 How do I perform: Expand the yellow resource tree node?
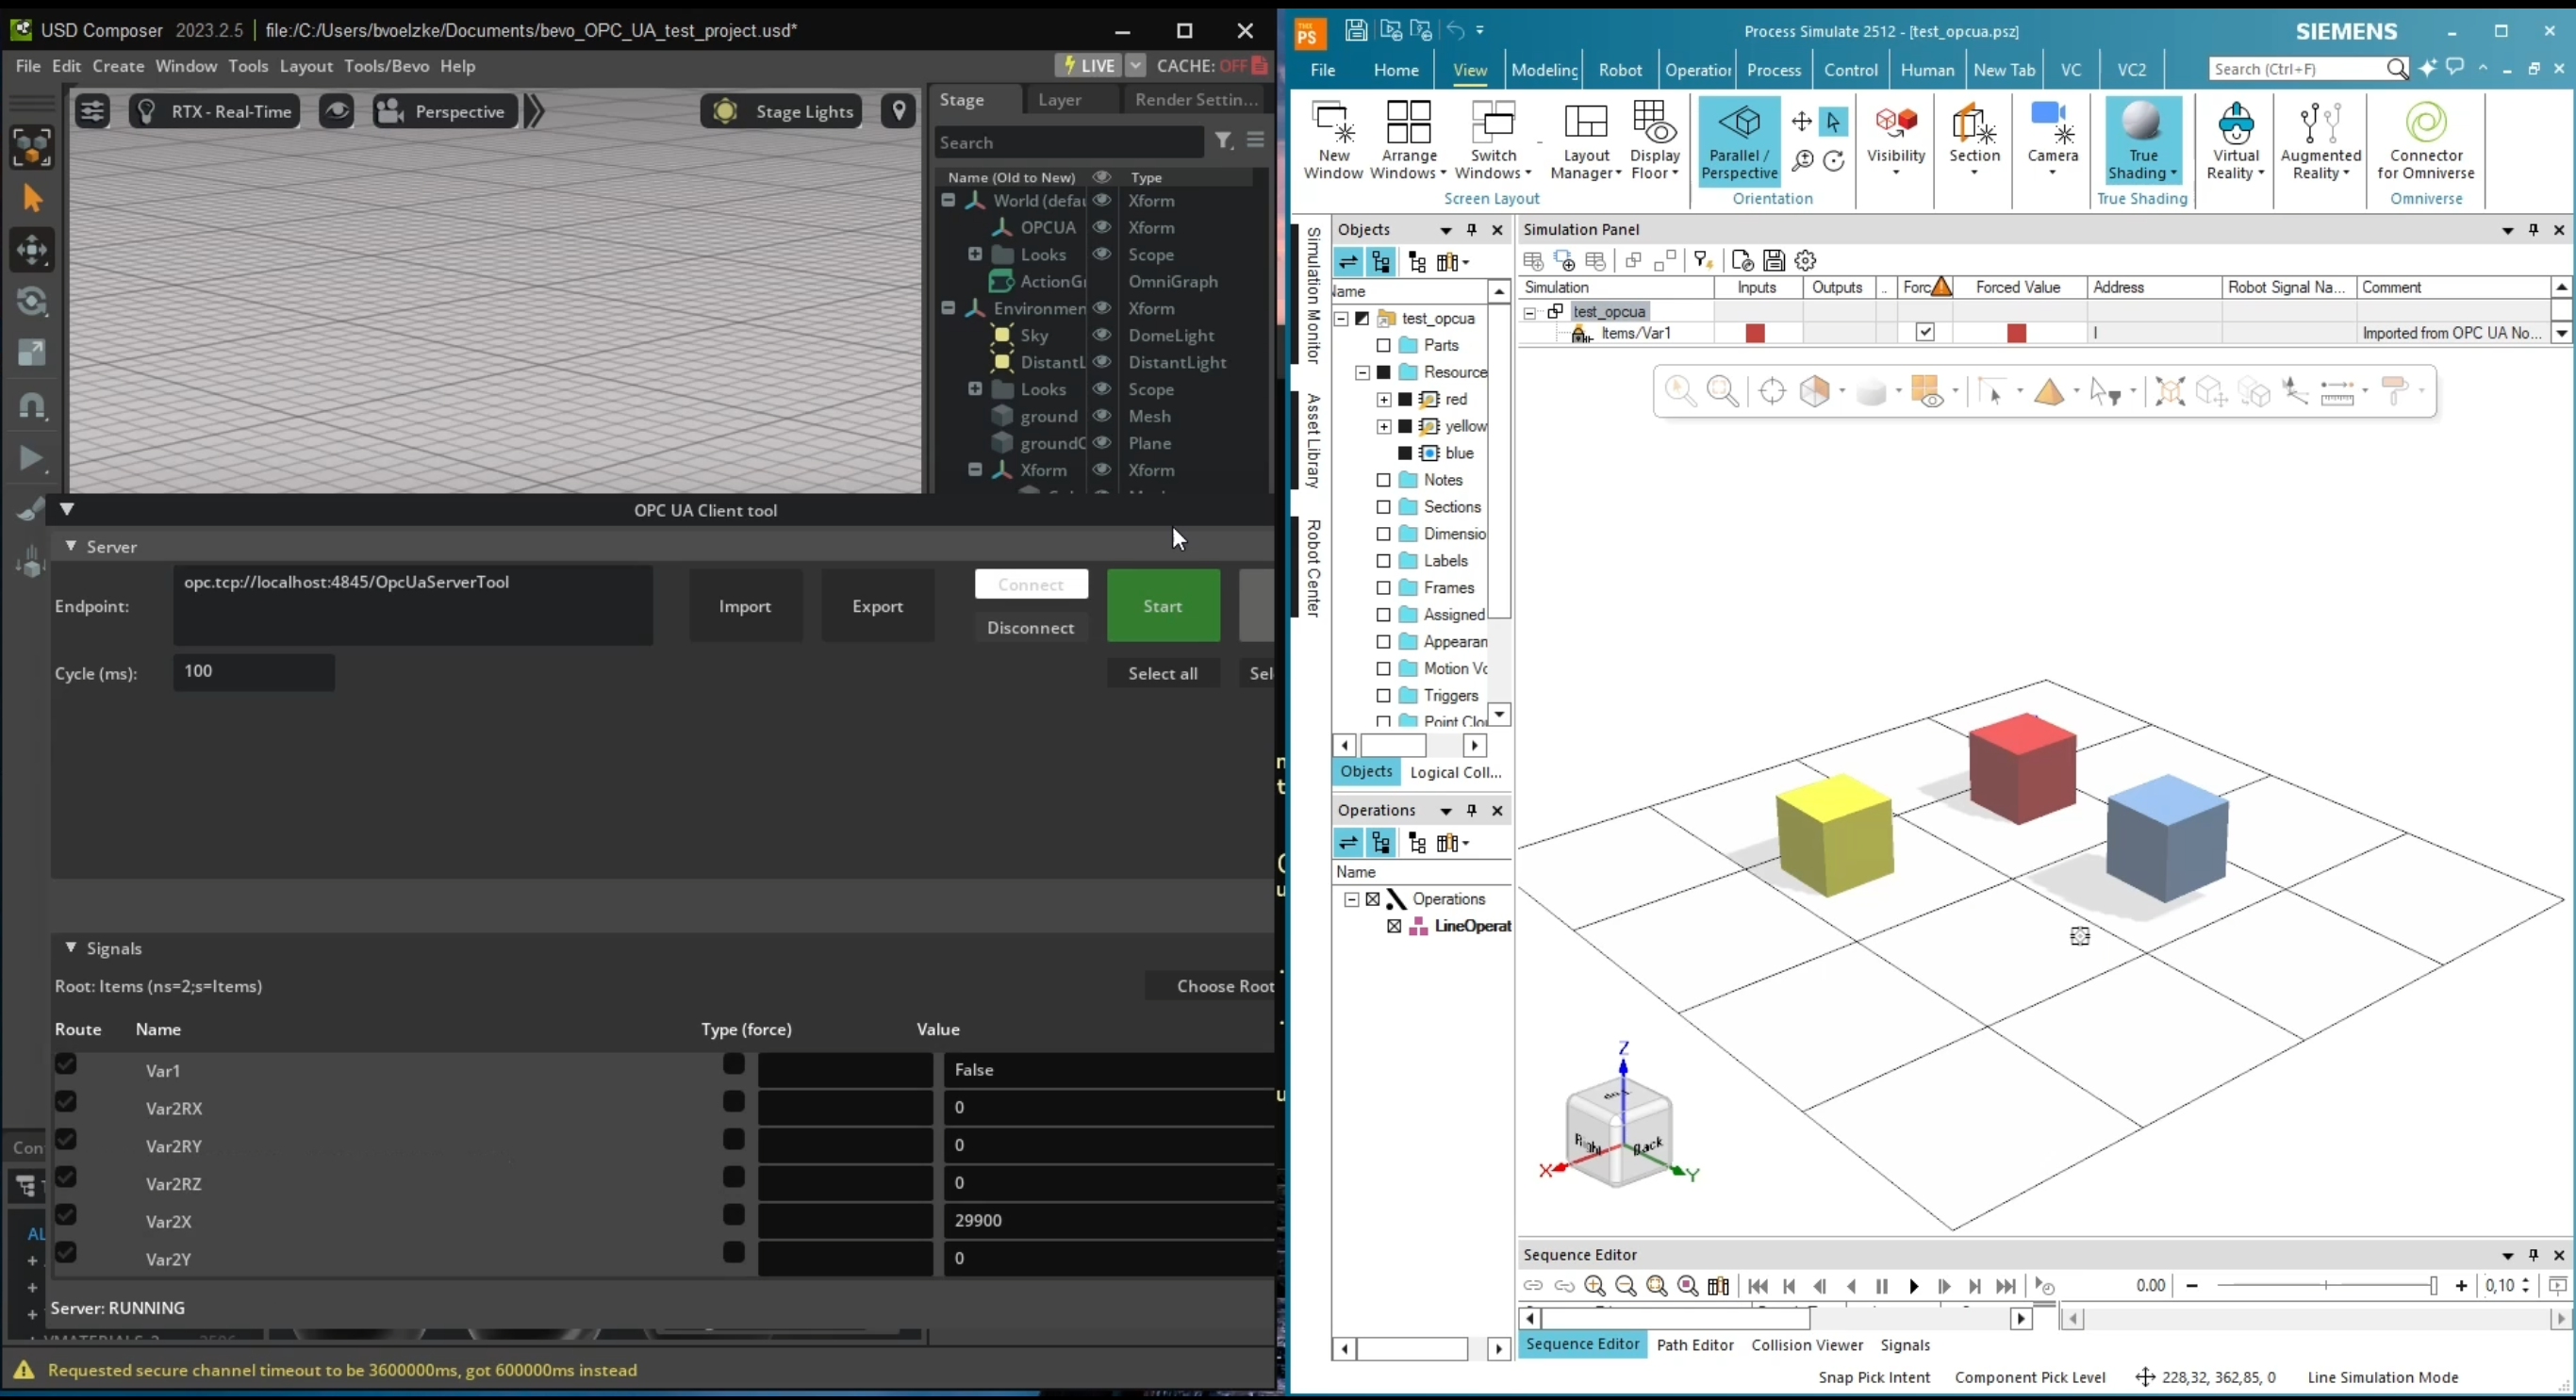[1384, 426]
